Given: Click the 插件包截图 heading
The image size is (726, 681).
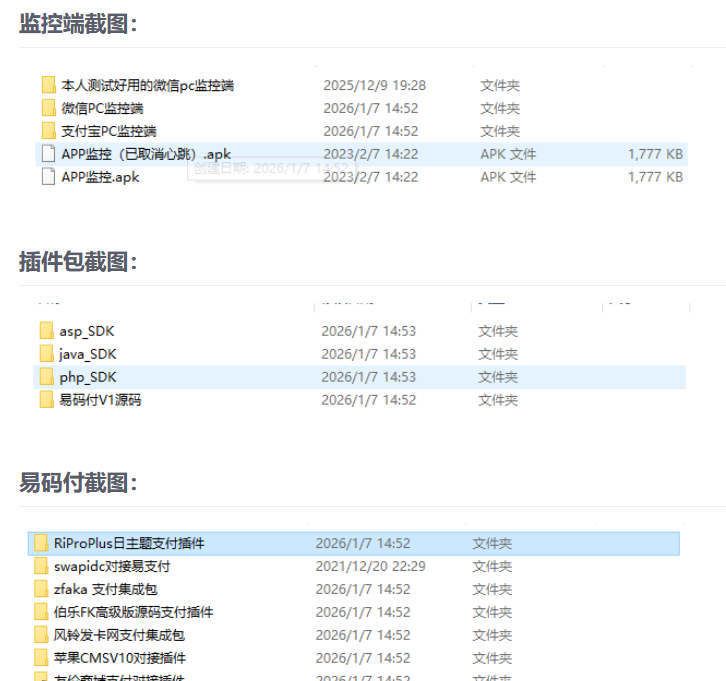Looking at the screenshot, I should [78, 262].
